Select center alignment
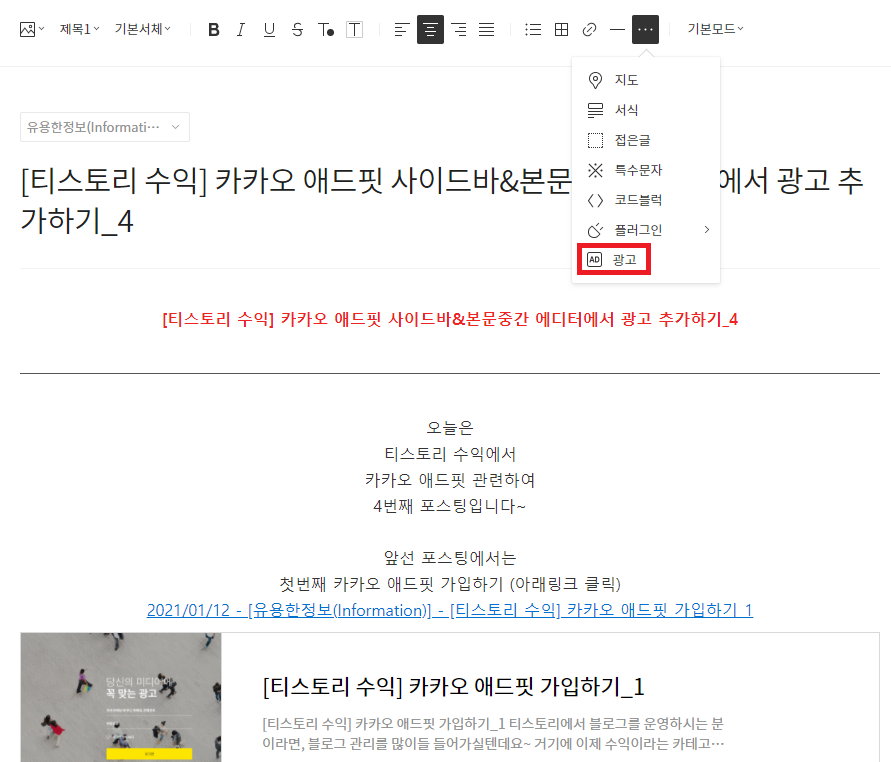The width and height of the screenshot is (891, 762). (x=430, y=30)
